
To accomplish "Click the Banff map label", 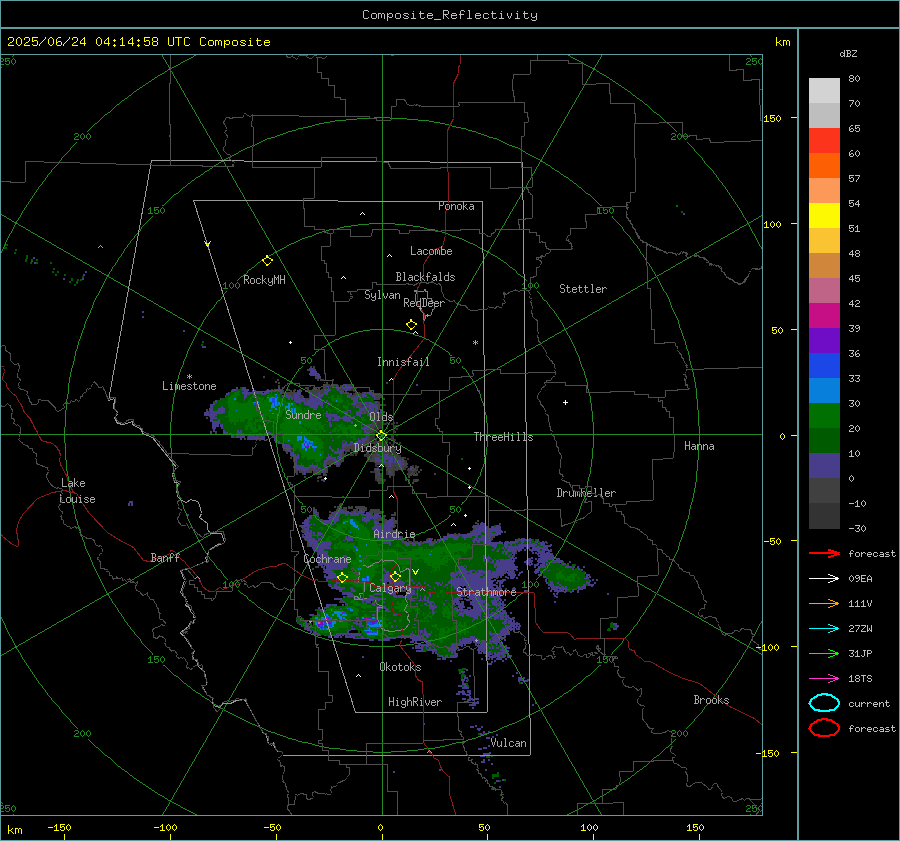I will point(165,557).
